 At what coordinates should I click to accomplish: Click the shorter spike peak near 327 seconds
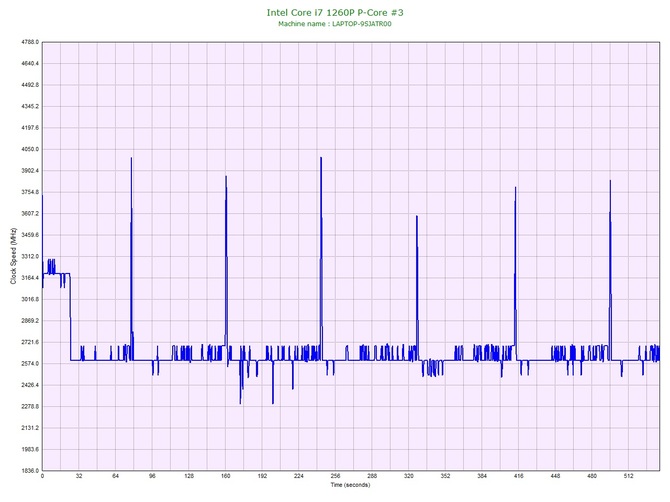417,217
